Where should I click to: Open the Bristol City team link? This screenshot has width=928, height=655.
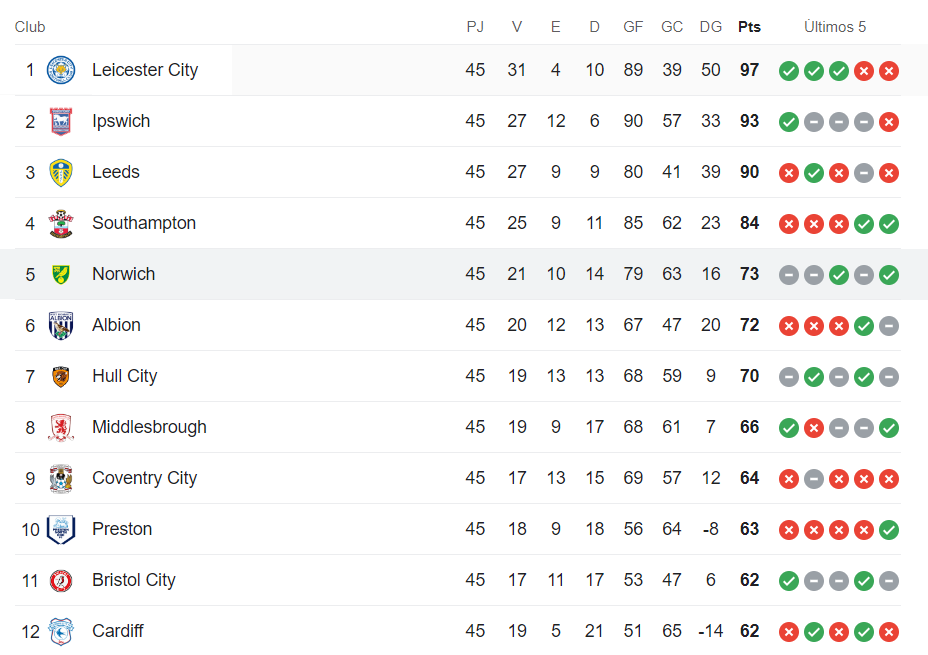[x=133, y=580]
